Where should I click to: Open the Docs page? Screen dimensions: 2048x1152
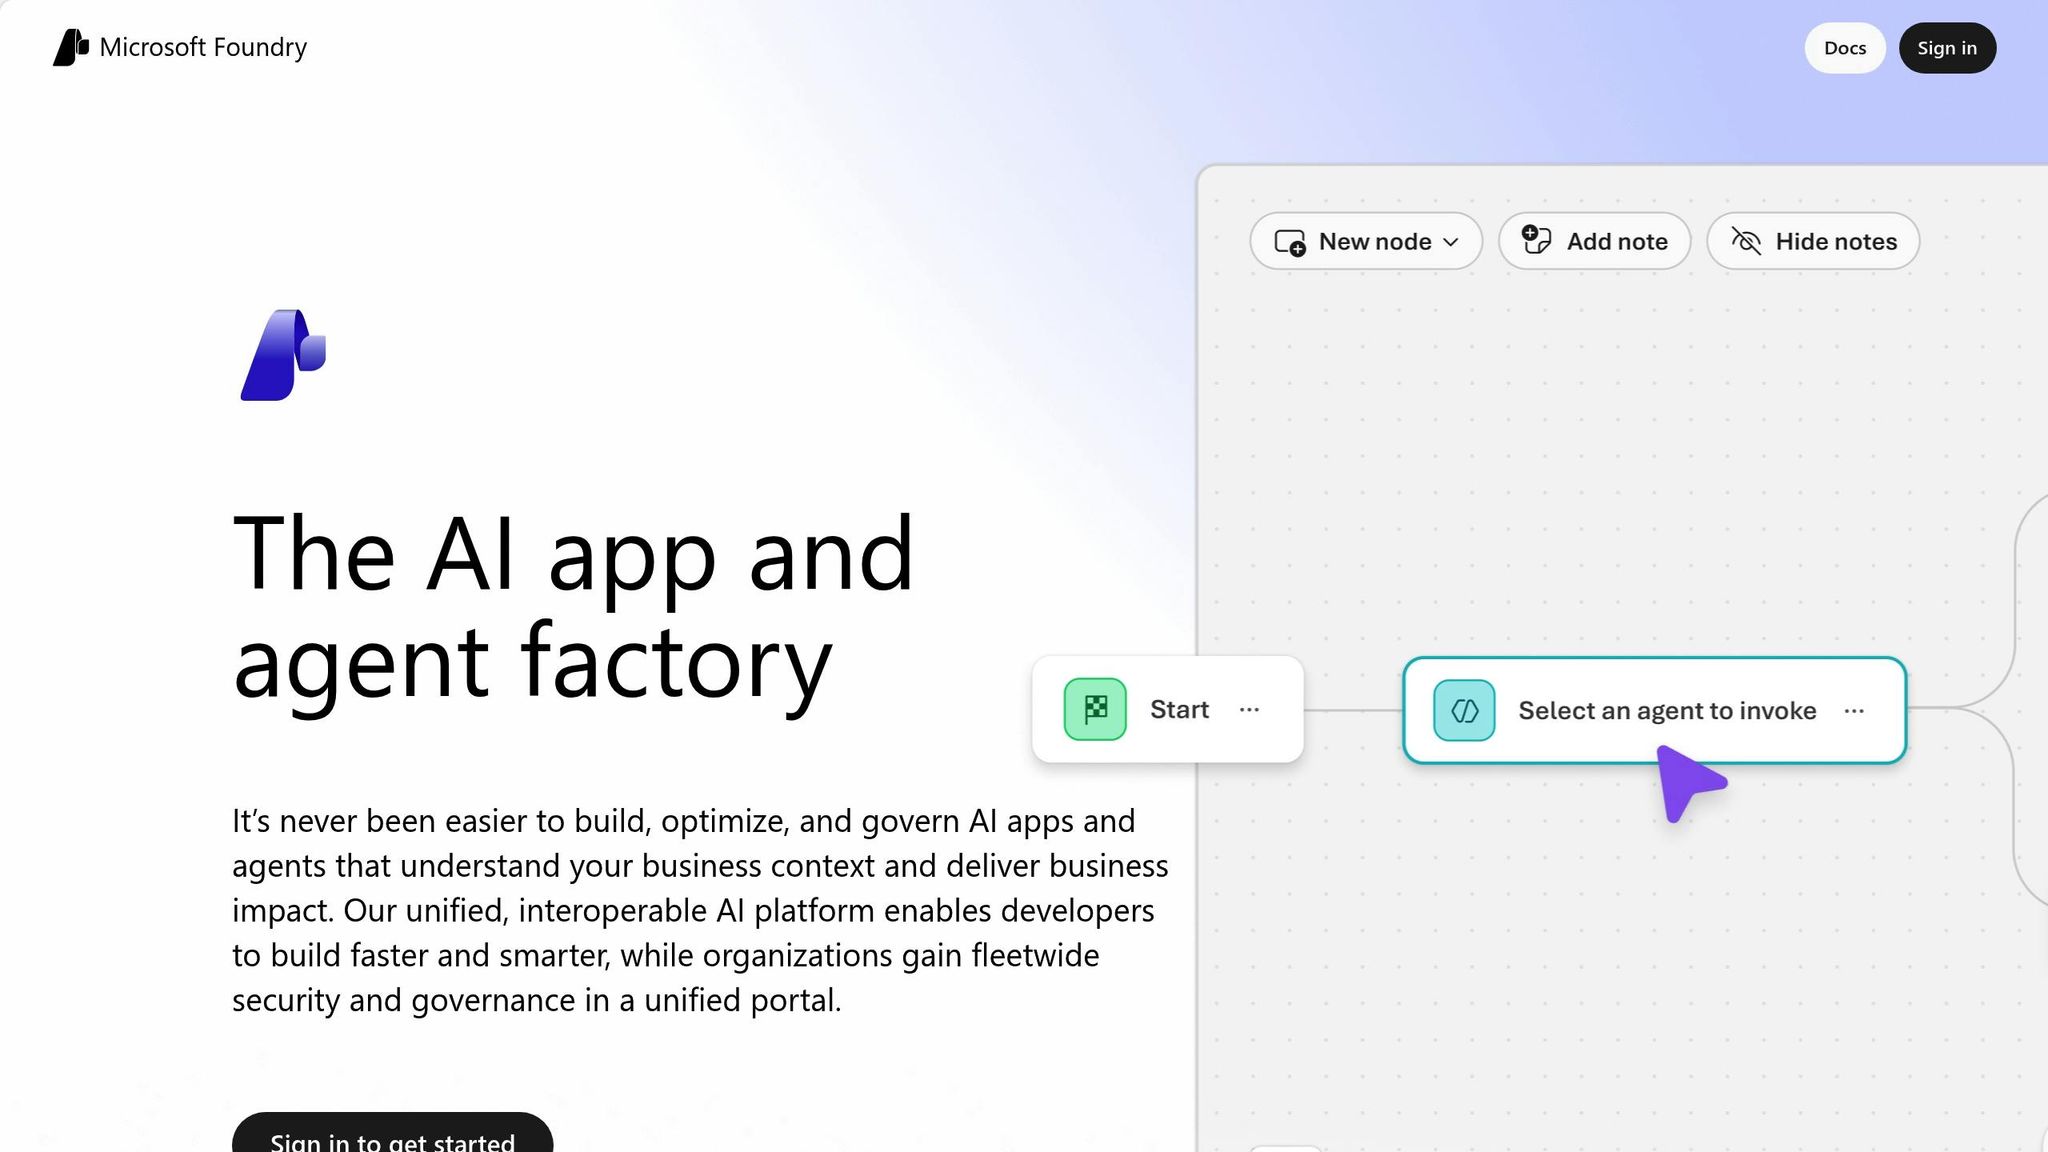click(x=1845, y=47)
